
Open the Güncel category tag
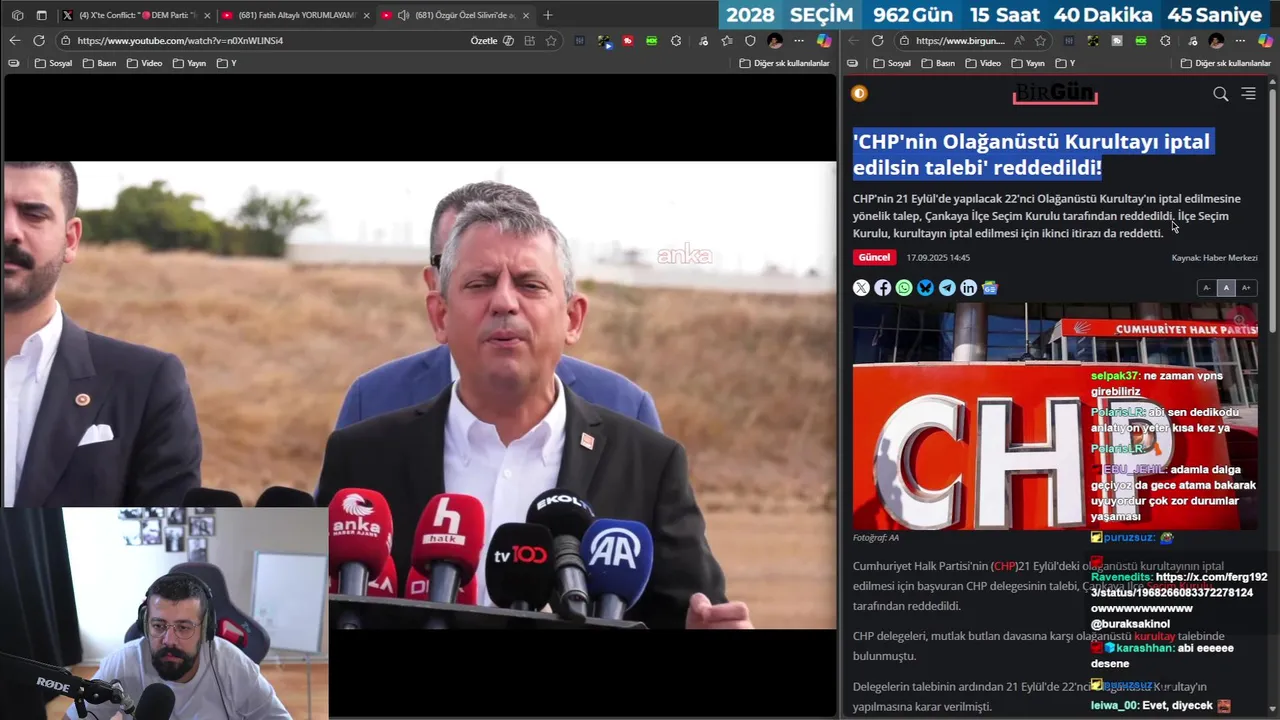click(x=874, y=257)
